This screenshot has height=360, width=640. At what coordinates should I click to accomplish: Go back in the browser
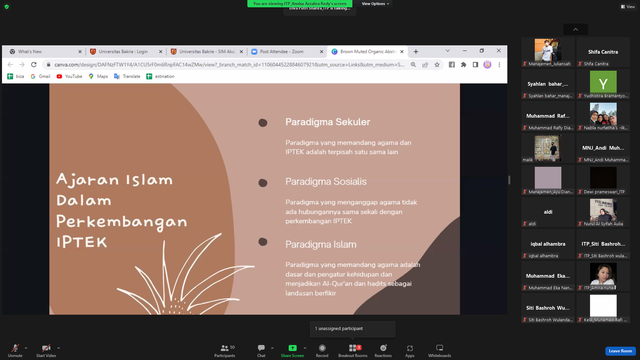tap(10, 64)
